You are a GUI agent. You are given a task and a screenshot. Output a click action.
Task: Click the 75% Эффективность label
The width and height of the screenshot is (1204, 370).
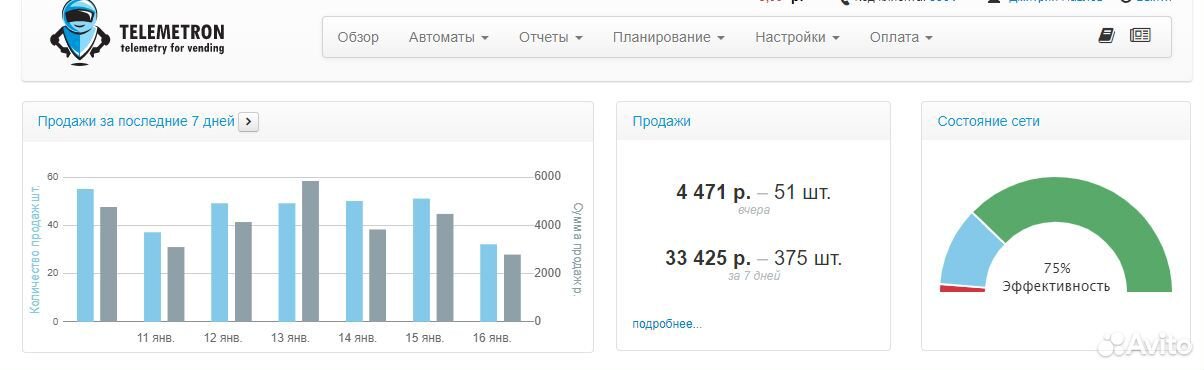tap(1056, 277)
